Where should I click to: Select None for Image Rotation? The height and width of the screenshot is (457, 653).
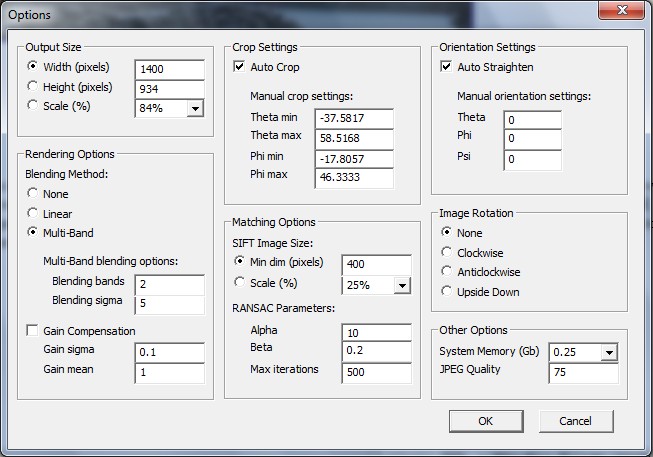(x=446, y=232)
